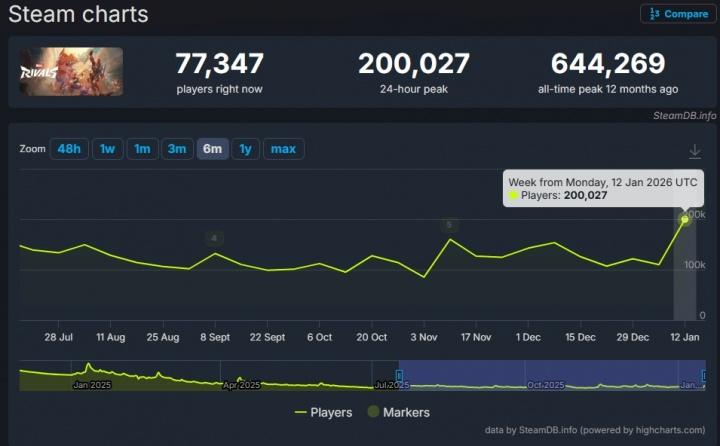Click the download chart icon

pos(695,151)
